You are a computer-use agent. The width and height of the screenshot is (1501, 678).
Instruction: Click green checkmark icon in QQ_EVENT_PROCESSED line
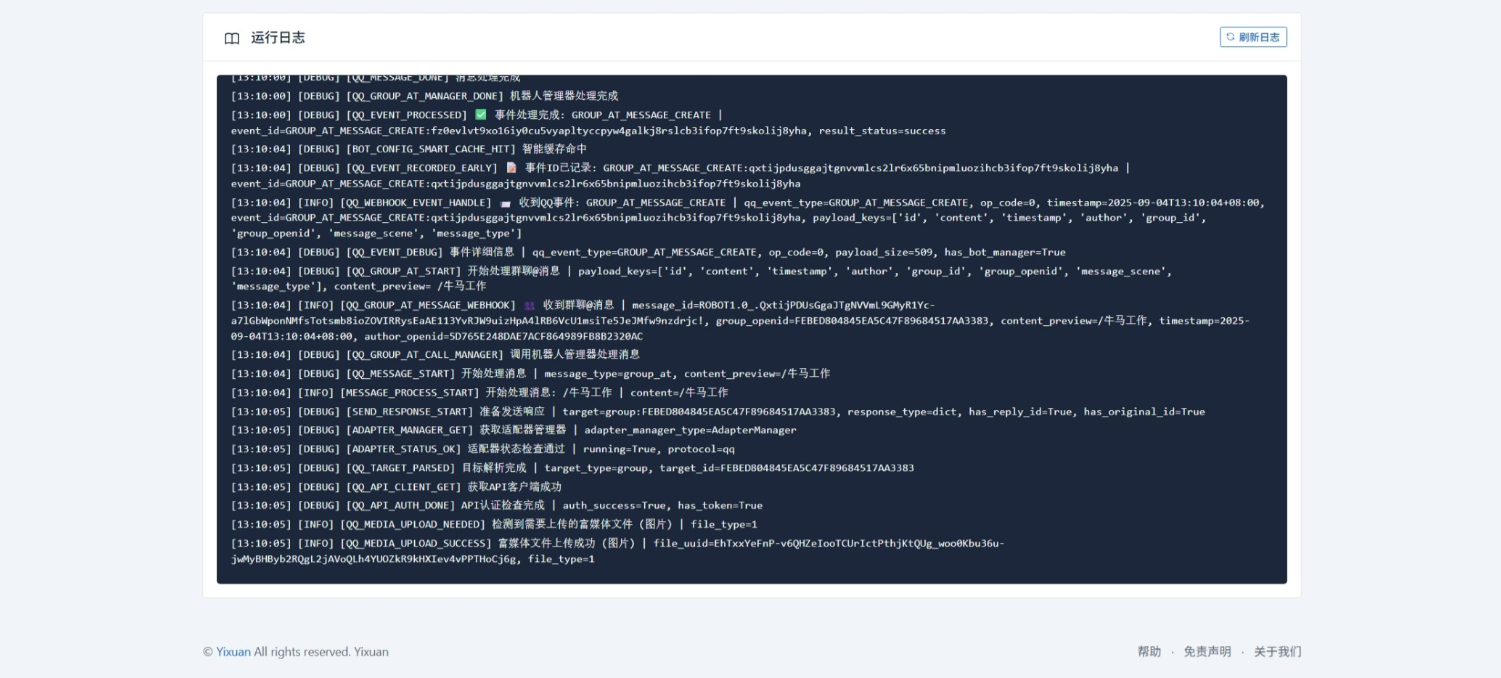(481, 115)
